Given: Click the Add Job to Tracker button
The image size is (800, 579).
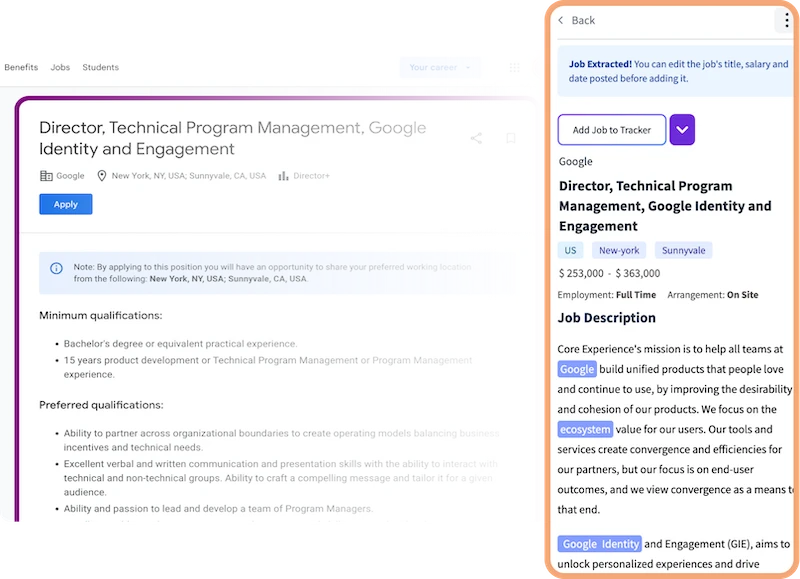Looking at the screenshot, I should 612,130.
